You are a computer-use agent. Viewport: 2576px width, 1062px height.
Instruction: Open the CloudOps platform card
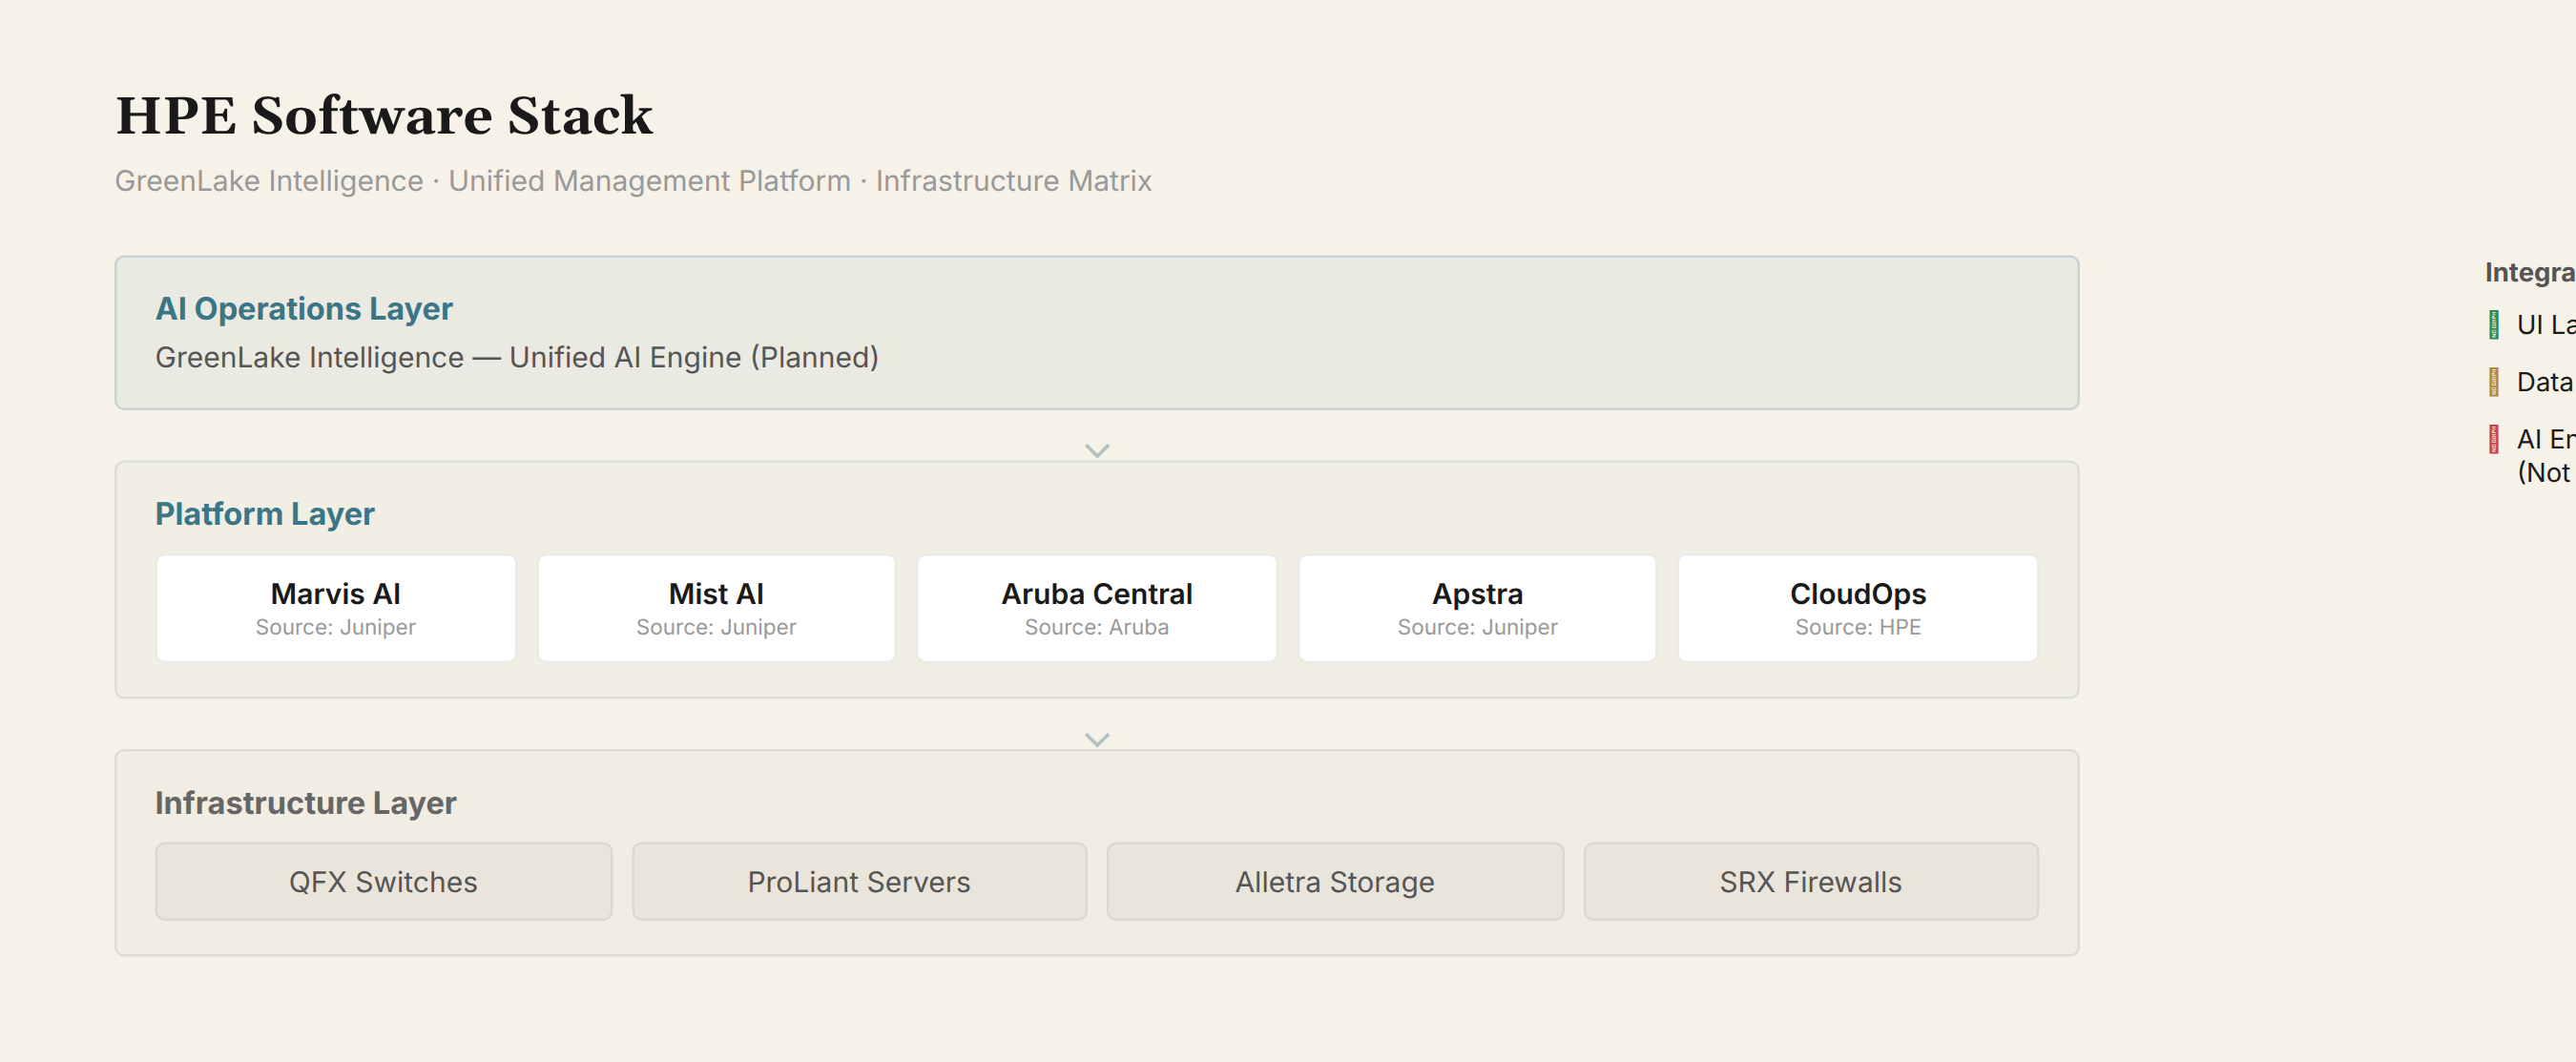pos(1858,608)
